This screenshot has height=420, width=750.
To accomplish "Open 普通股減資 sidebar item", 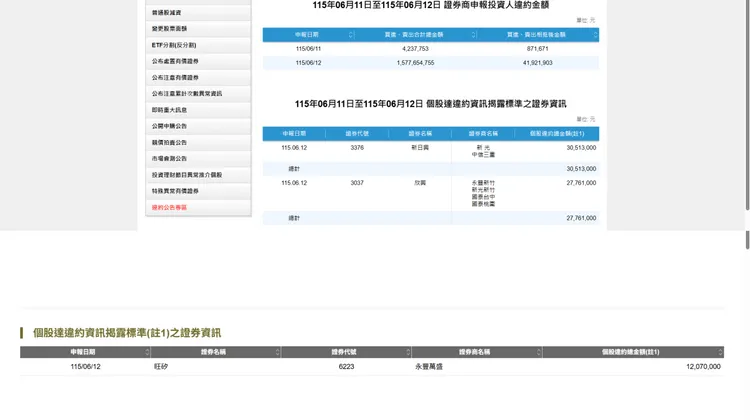I will point(198,13).
